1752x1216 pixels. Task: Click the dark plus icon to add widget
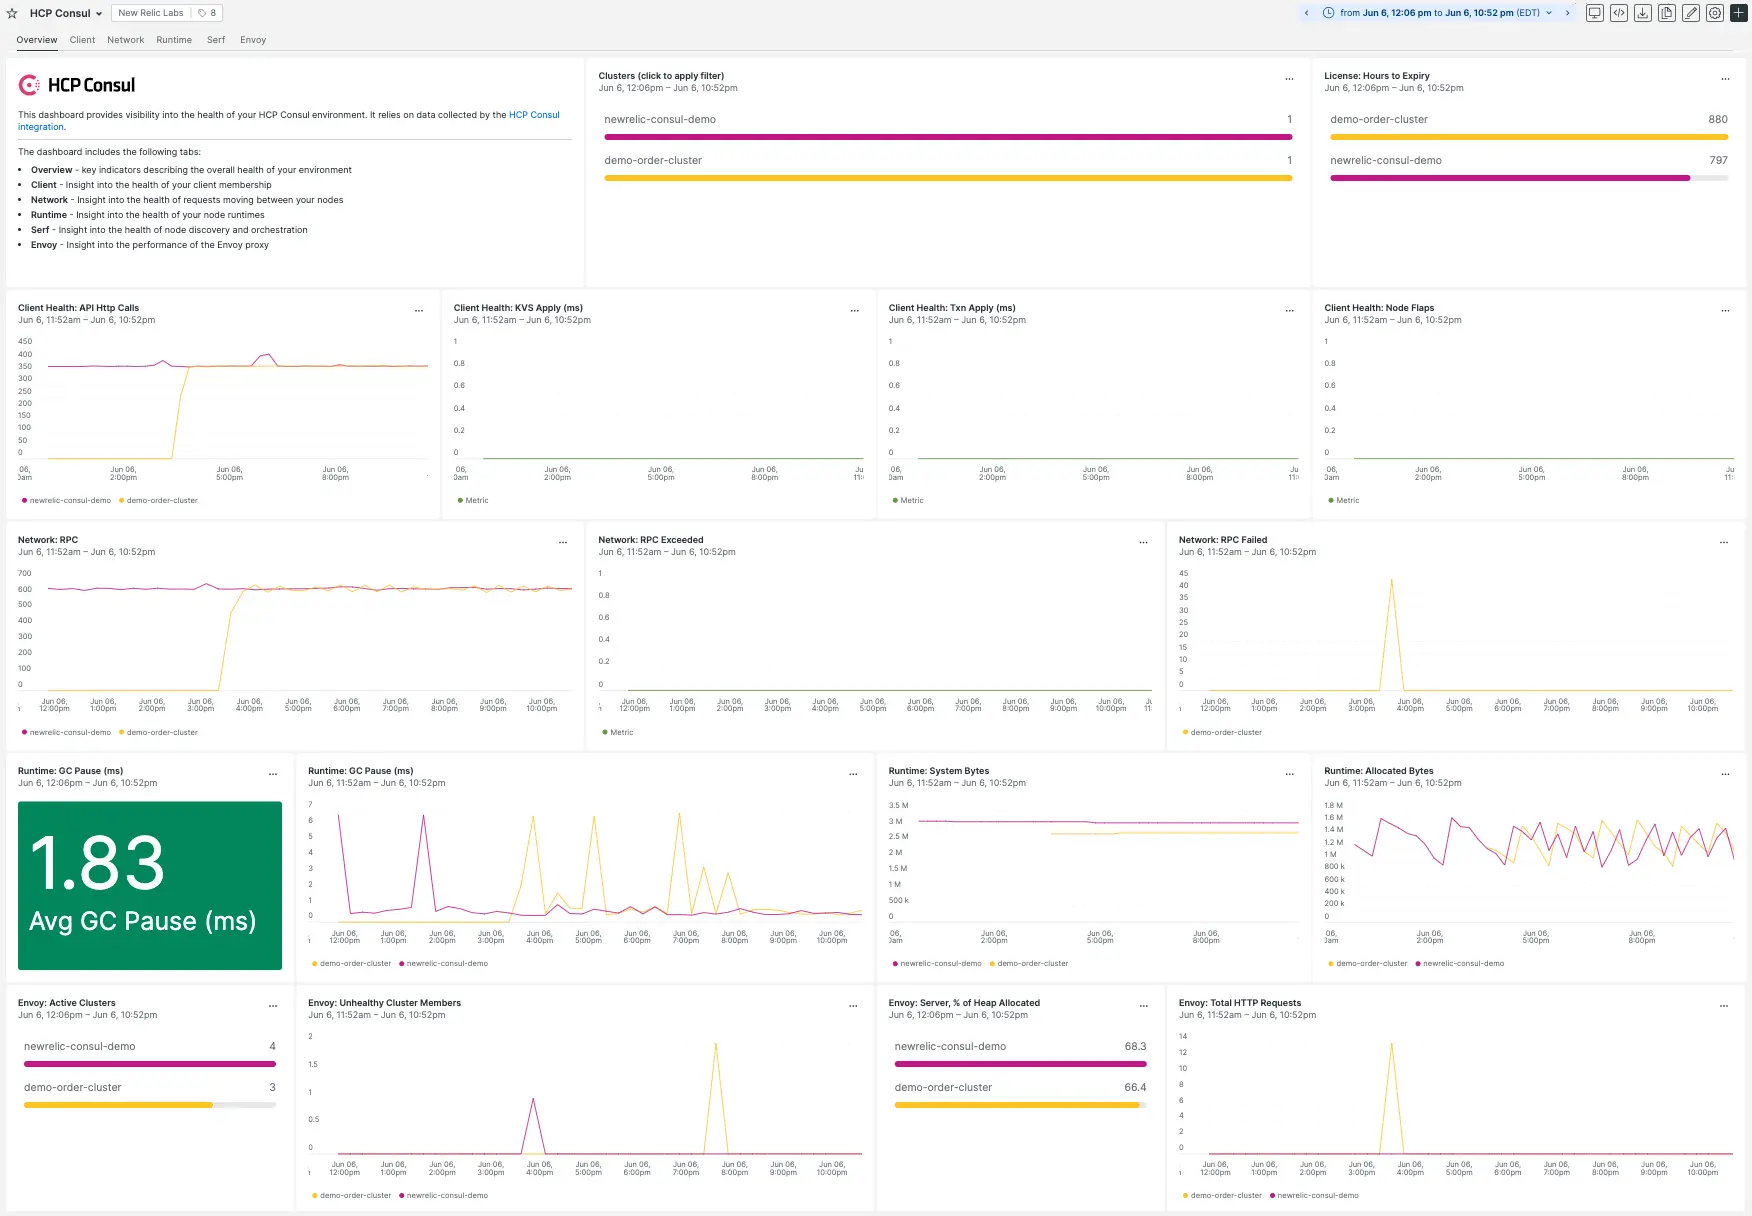[x=1739, y=13]
